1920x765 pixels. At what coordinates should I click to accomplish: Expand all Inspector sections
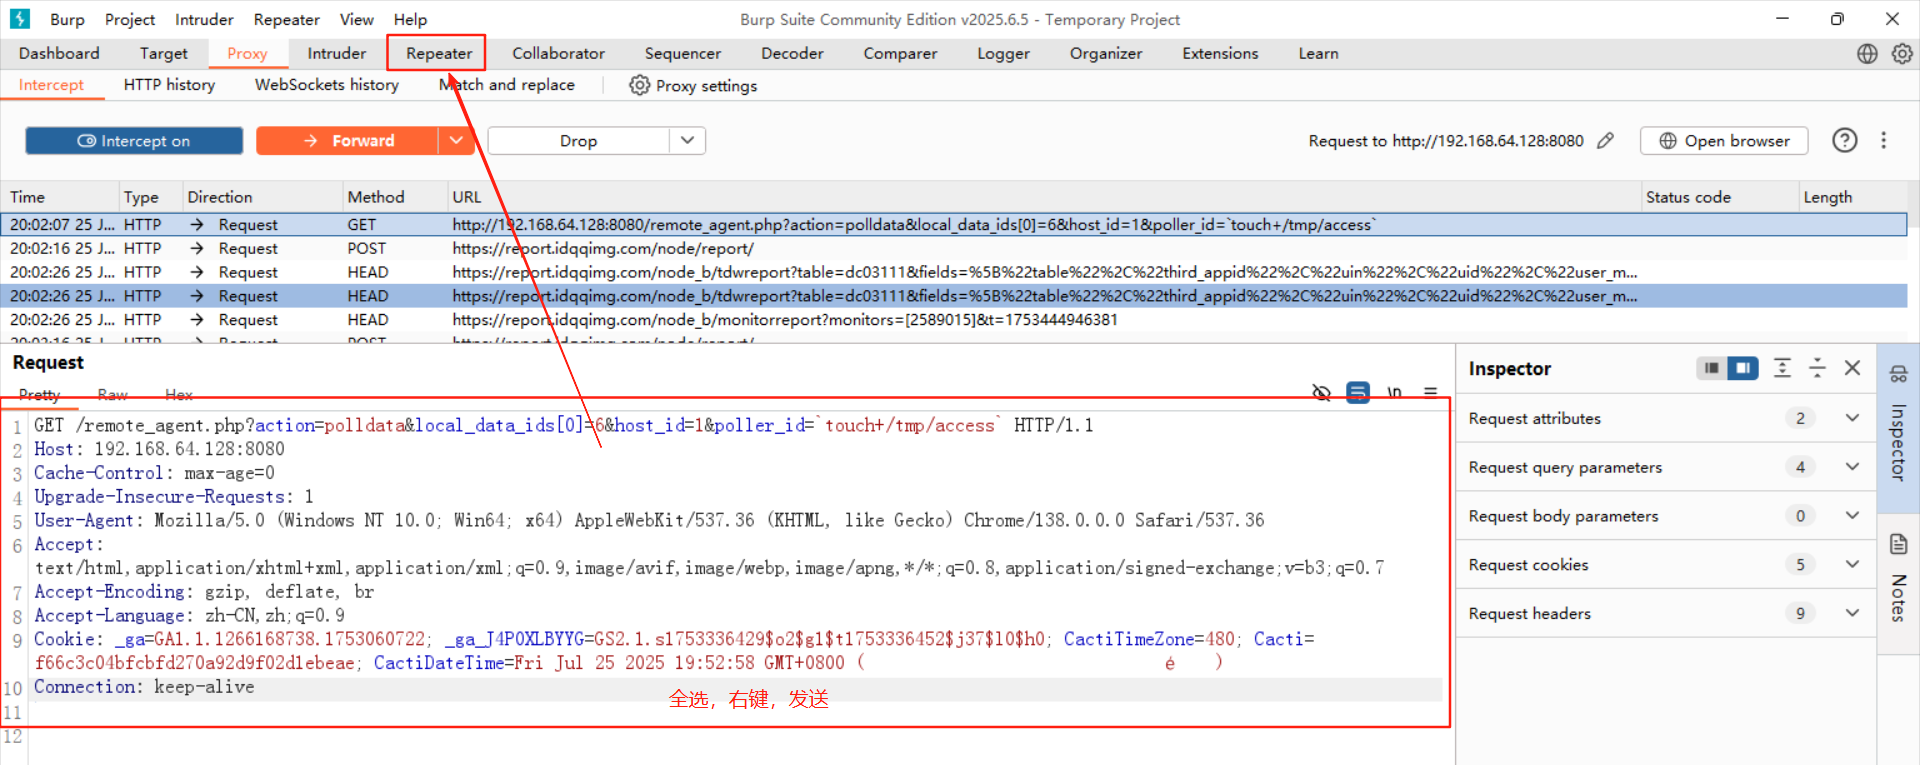coord(1782,369)
